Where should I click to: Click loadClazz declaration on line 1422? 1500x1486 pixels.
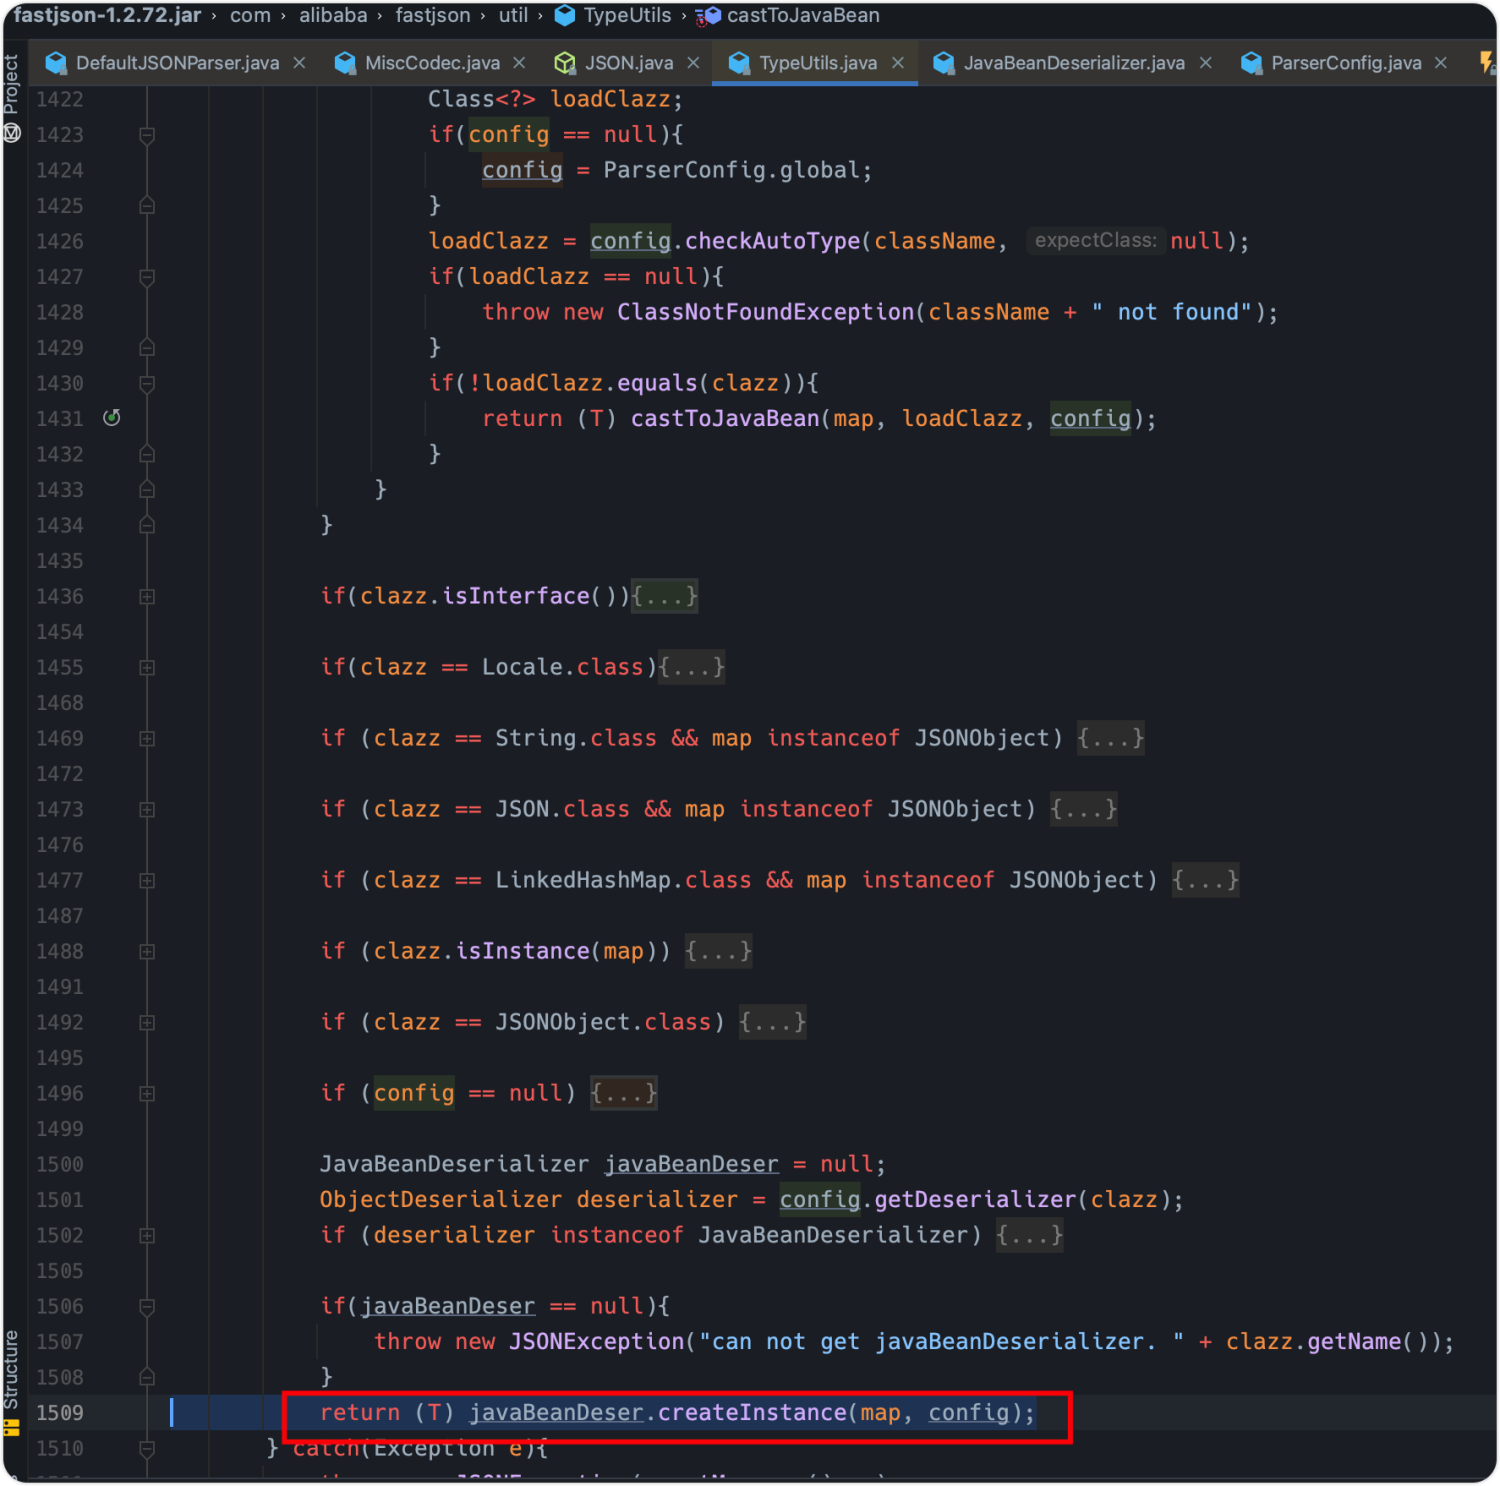tap(610, 99)
